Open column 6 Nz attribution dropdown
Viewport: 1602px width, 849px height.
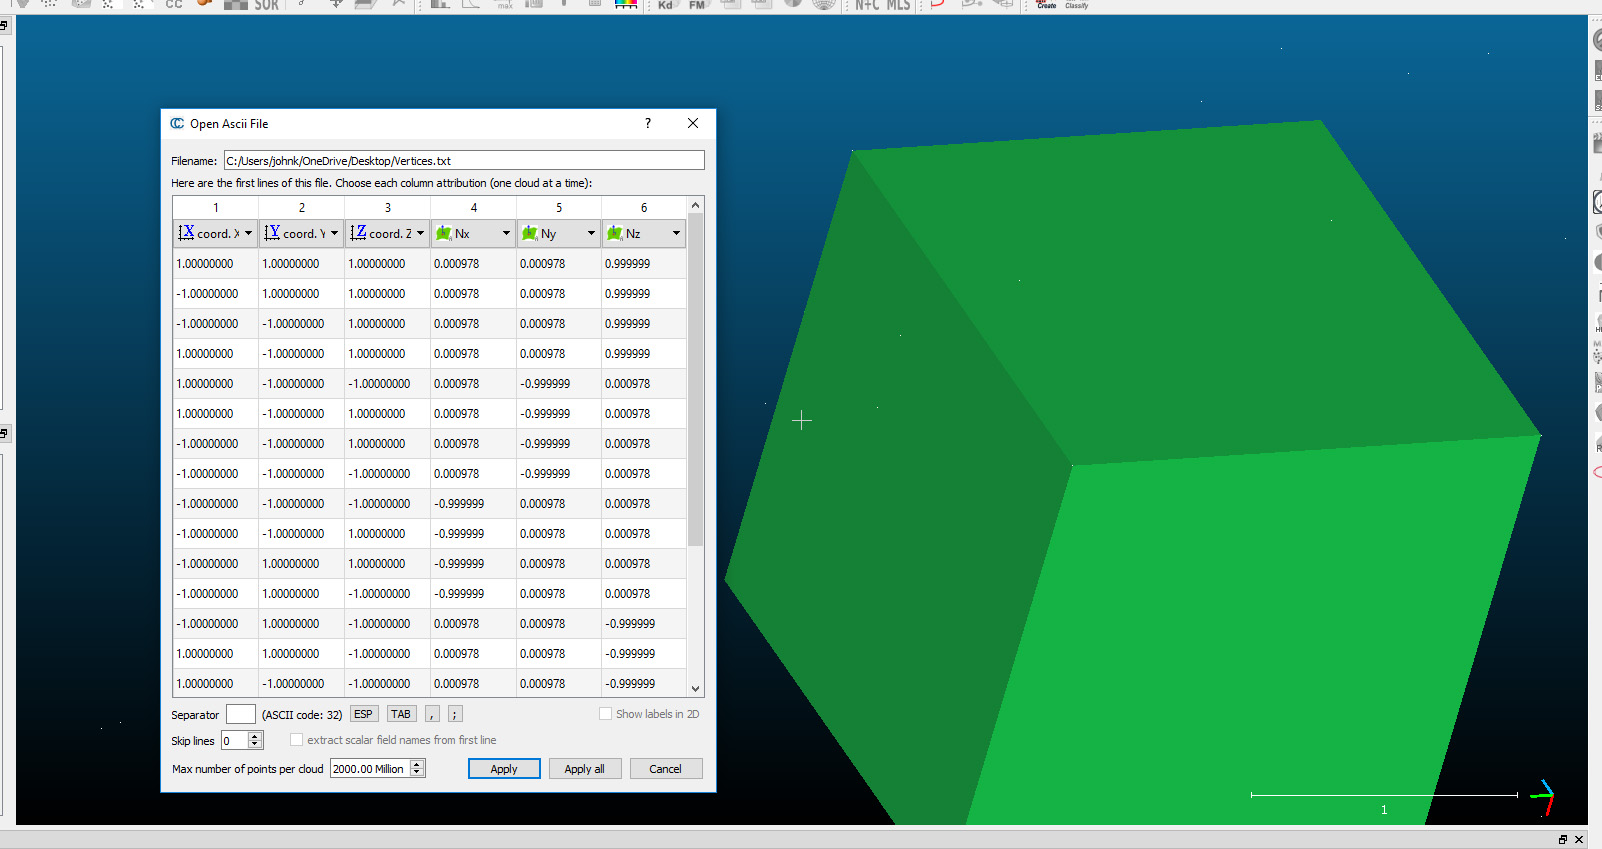pos(644,233)
